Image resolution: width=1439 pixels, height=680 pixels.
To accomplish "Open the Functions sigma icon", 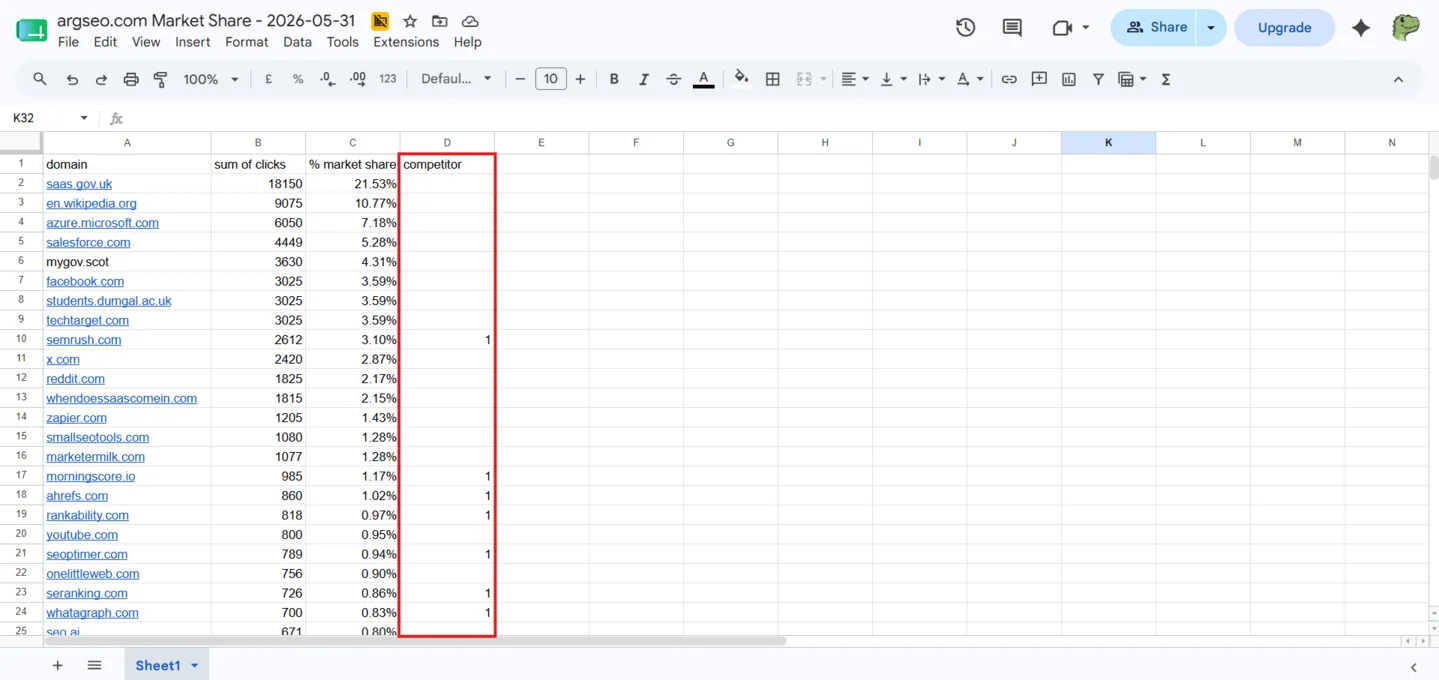I will point(1166,79).
